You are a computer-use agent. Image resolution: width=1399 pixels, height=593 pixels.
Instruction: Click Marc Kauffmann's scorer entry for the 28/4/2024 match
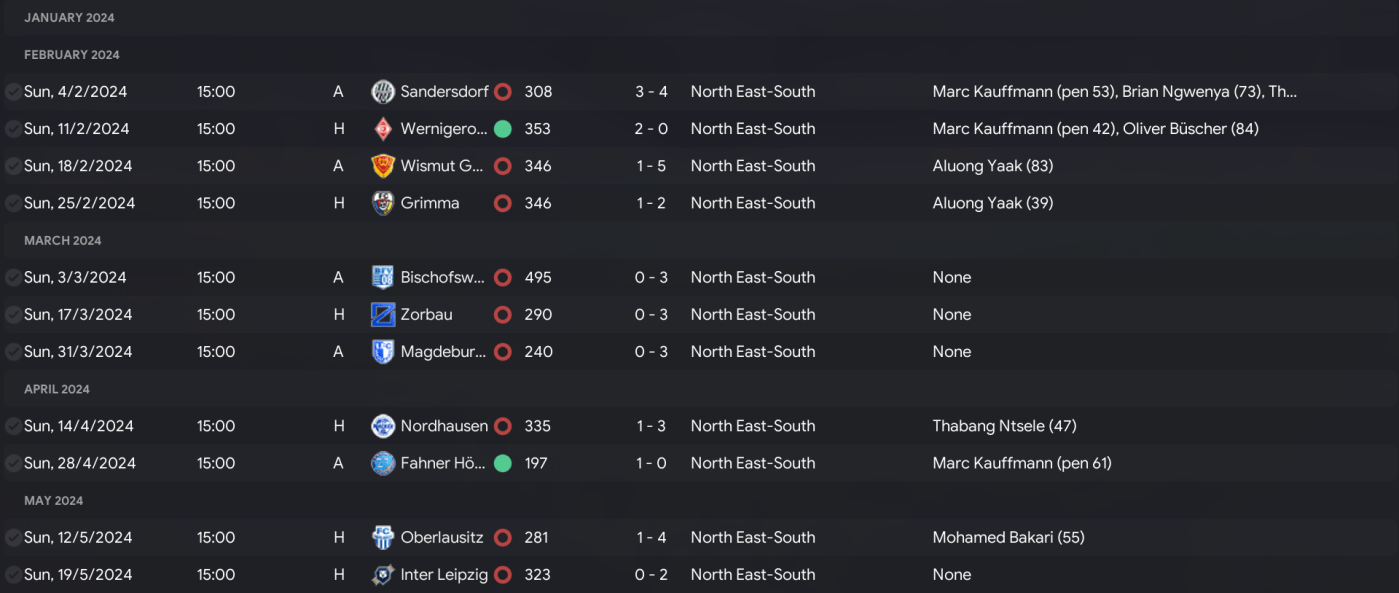click(1021, 463)
